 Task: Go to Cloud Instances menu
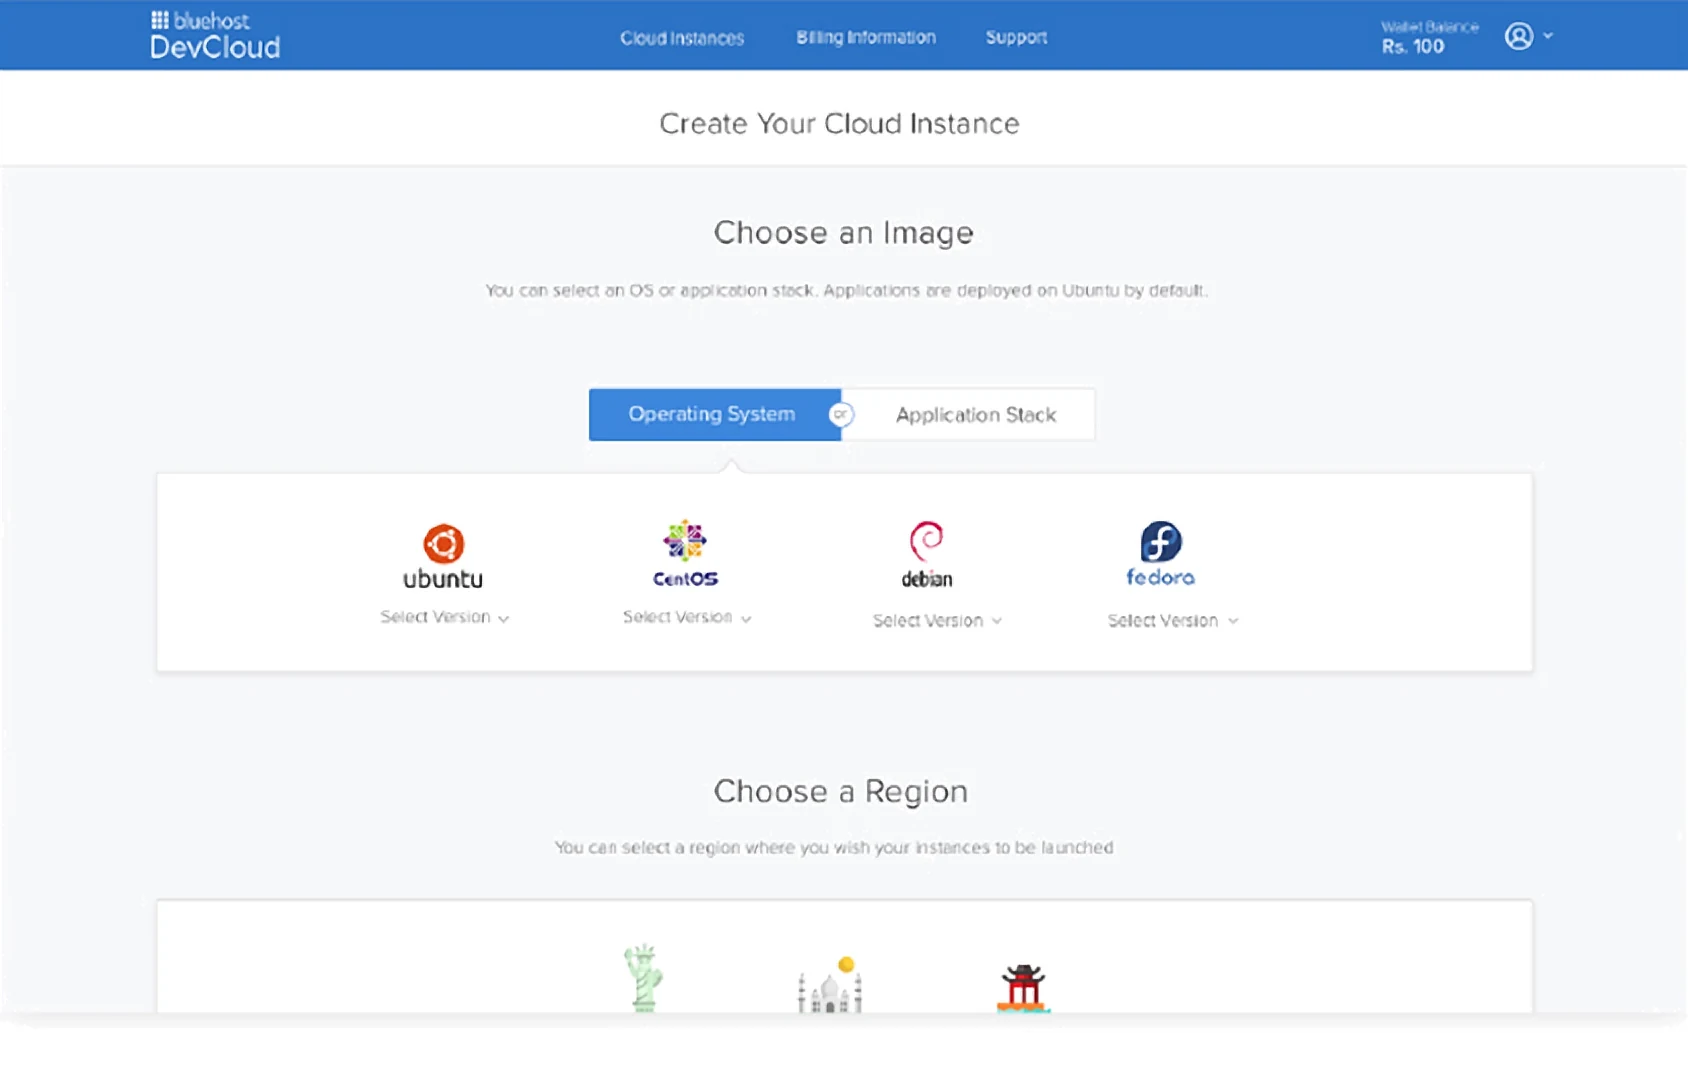[682, 38]
